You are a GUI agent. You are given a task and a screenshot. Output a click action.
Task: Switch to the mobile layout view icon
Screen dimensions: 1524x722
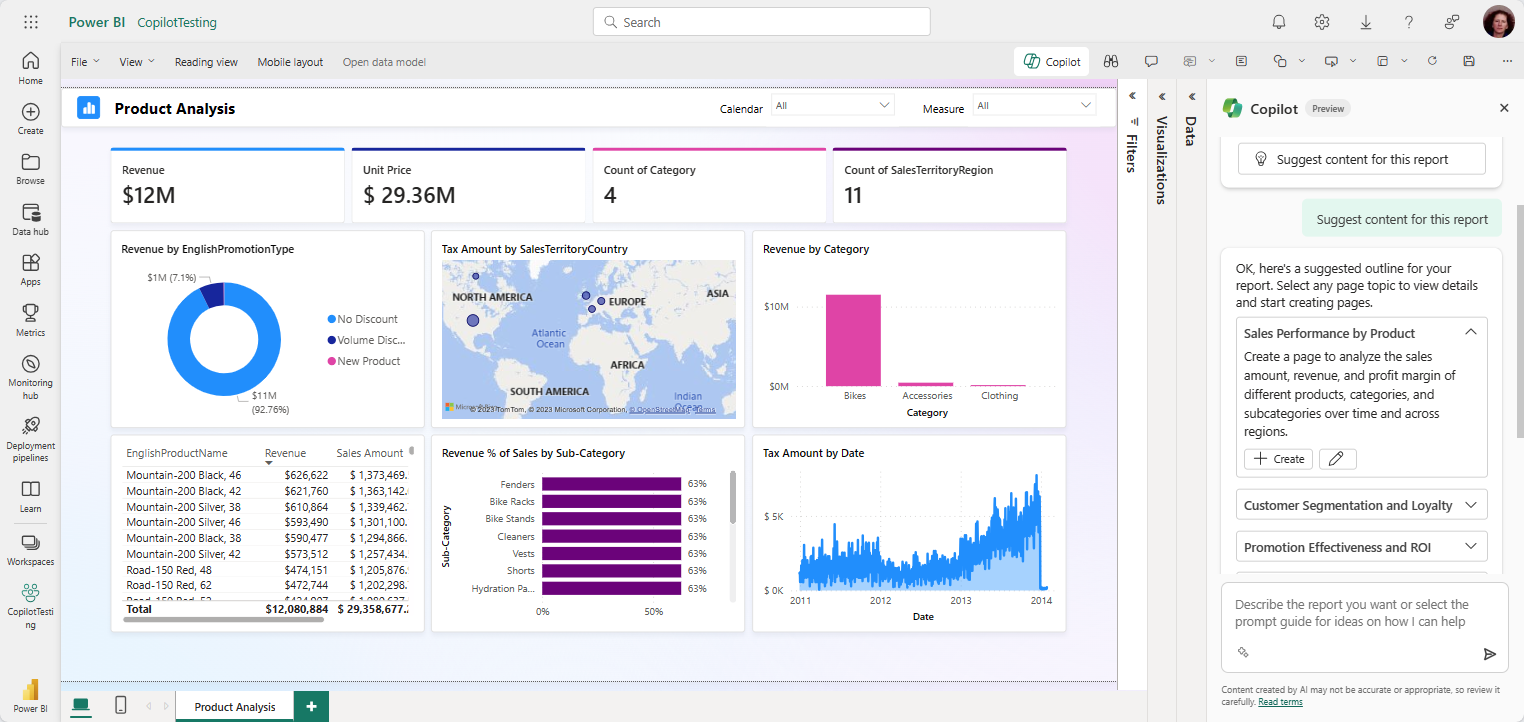point(121,706)
